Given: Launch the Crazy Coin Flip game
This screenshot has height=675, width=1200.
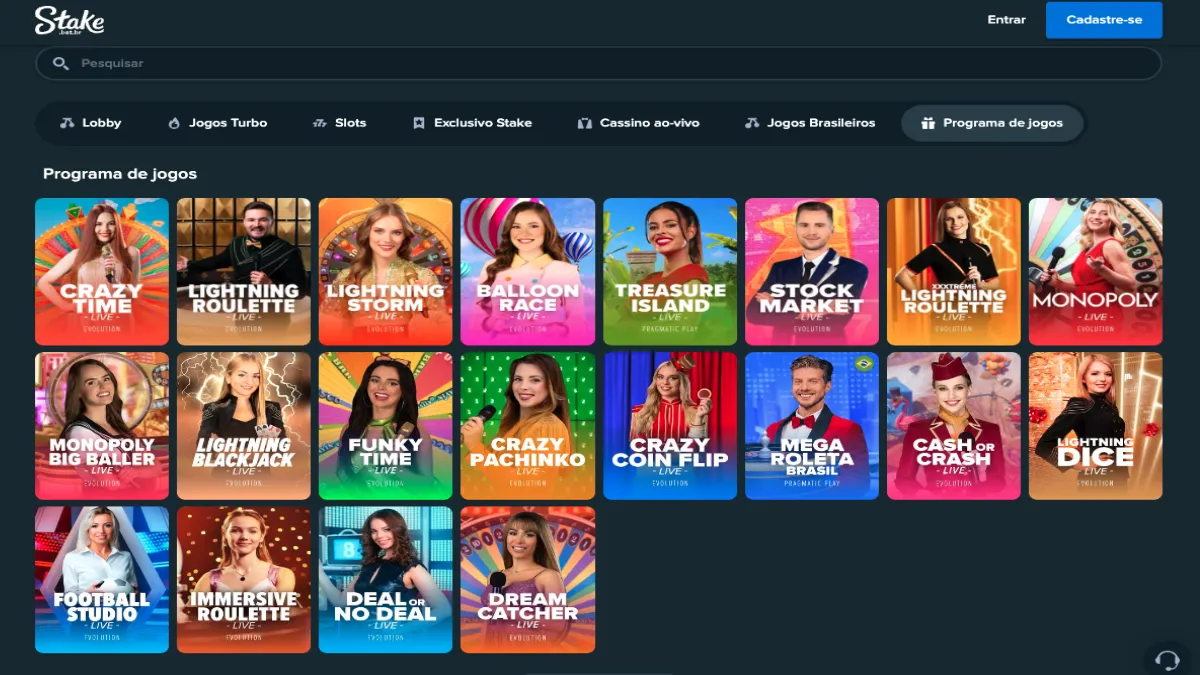Looking at the screenshot, I should click(x=670, y=426).
